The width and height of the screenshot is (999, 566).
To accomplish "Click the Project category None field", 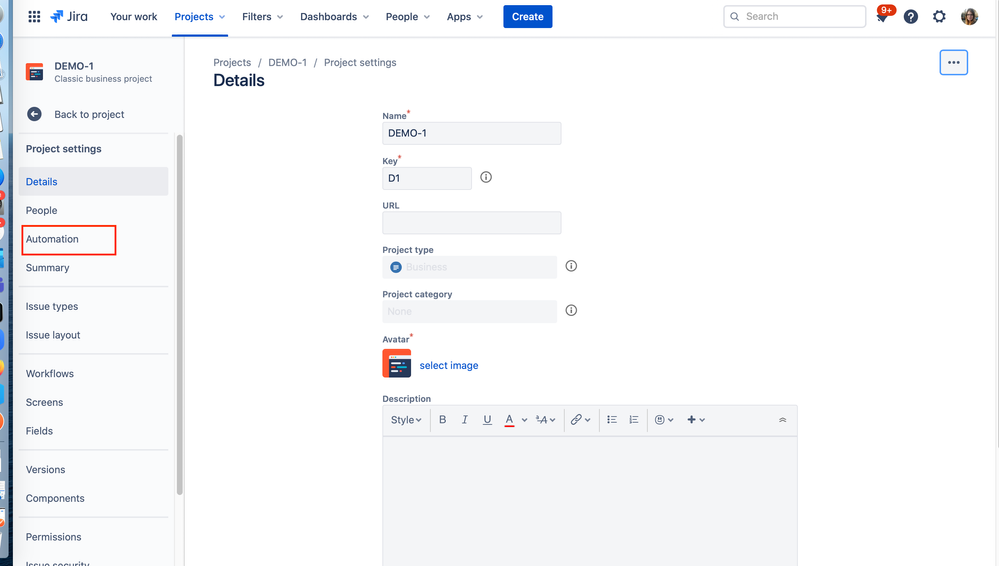I will 470,312.
